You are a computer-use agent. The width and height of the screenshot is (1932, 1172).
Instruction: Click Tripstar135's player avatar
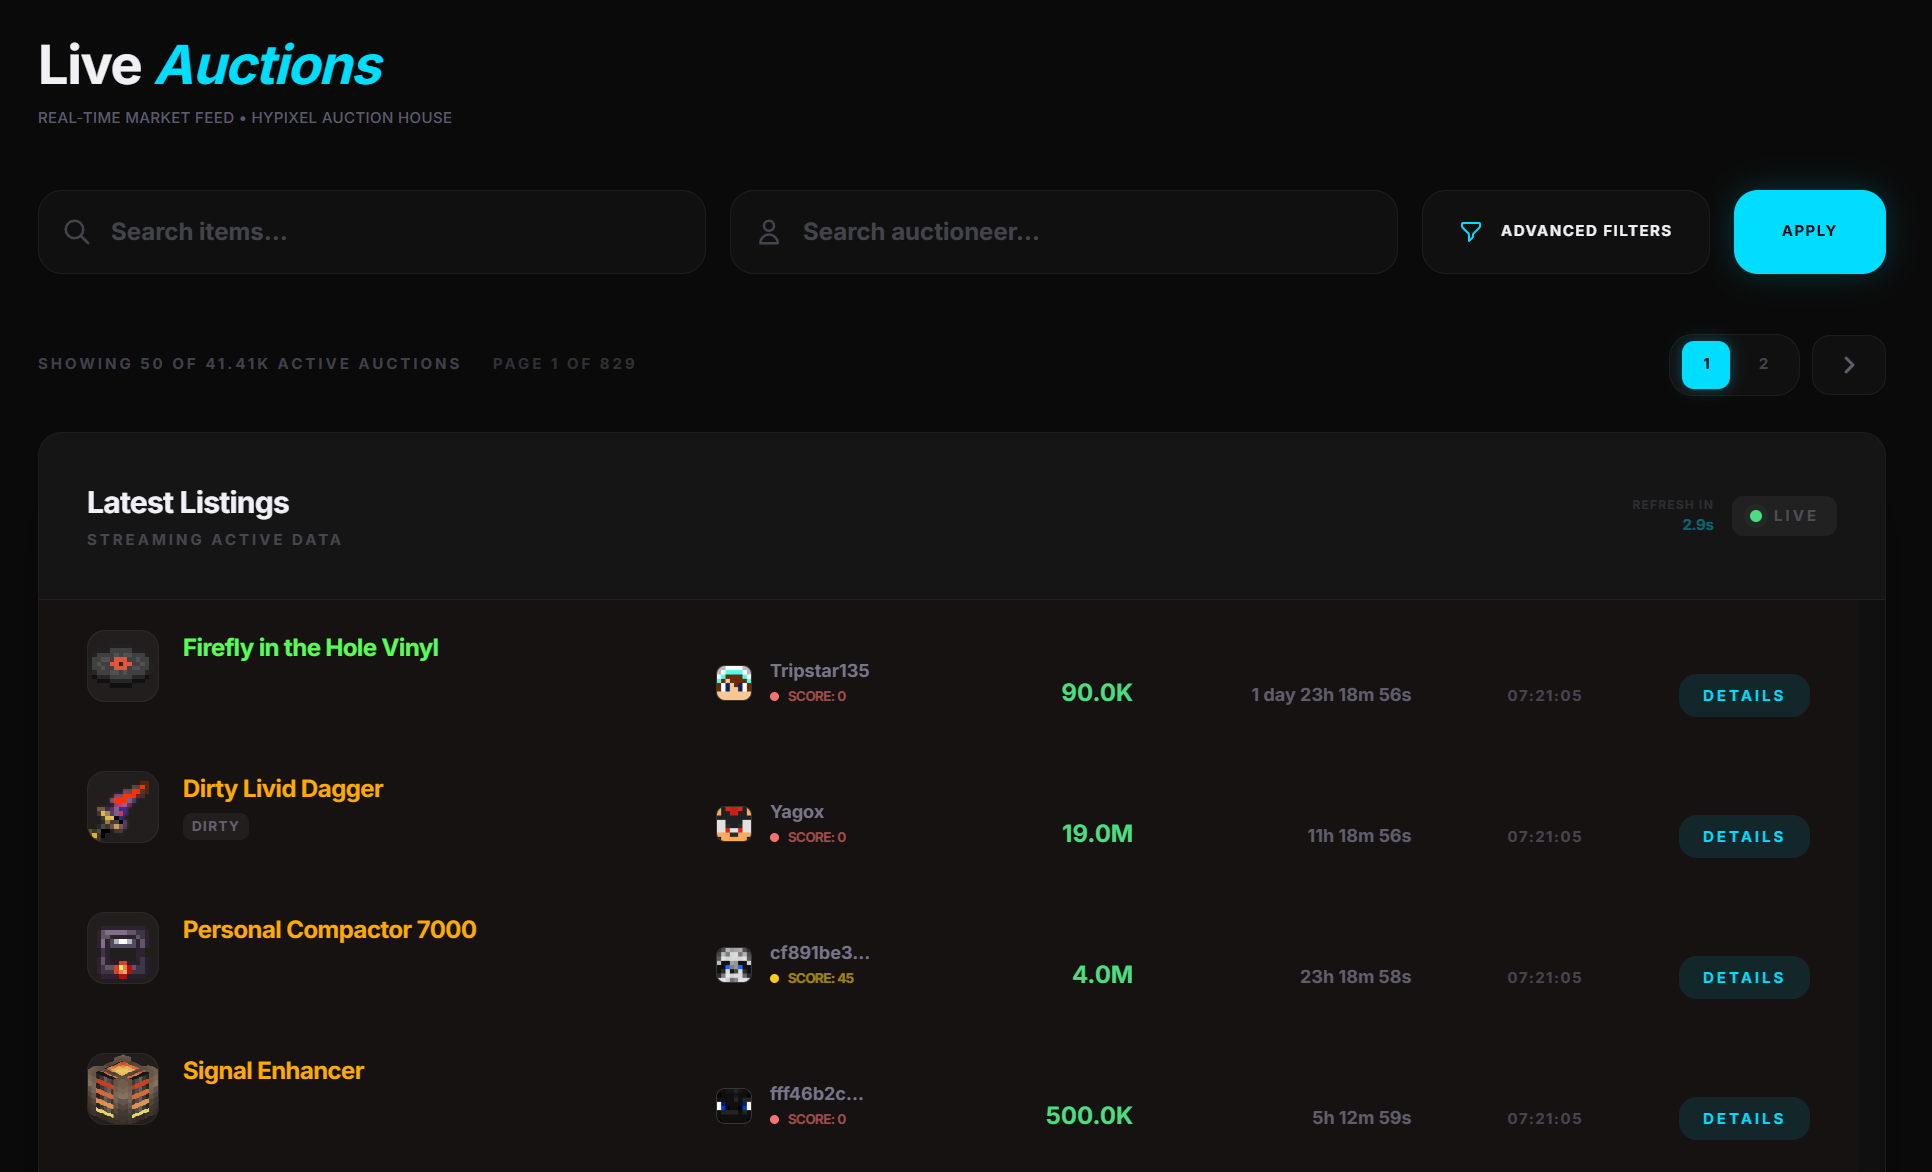point(734,683)
